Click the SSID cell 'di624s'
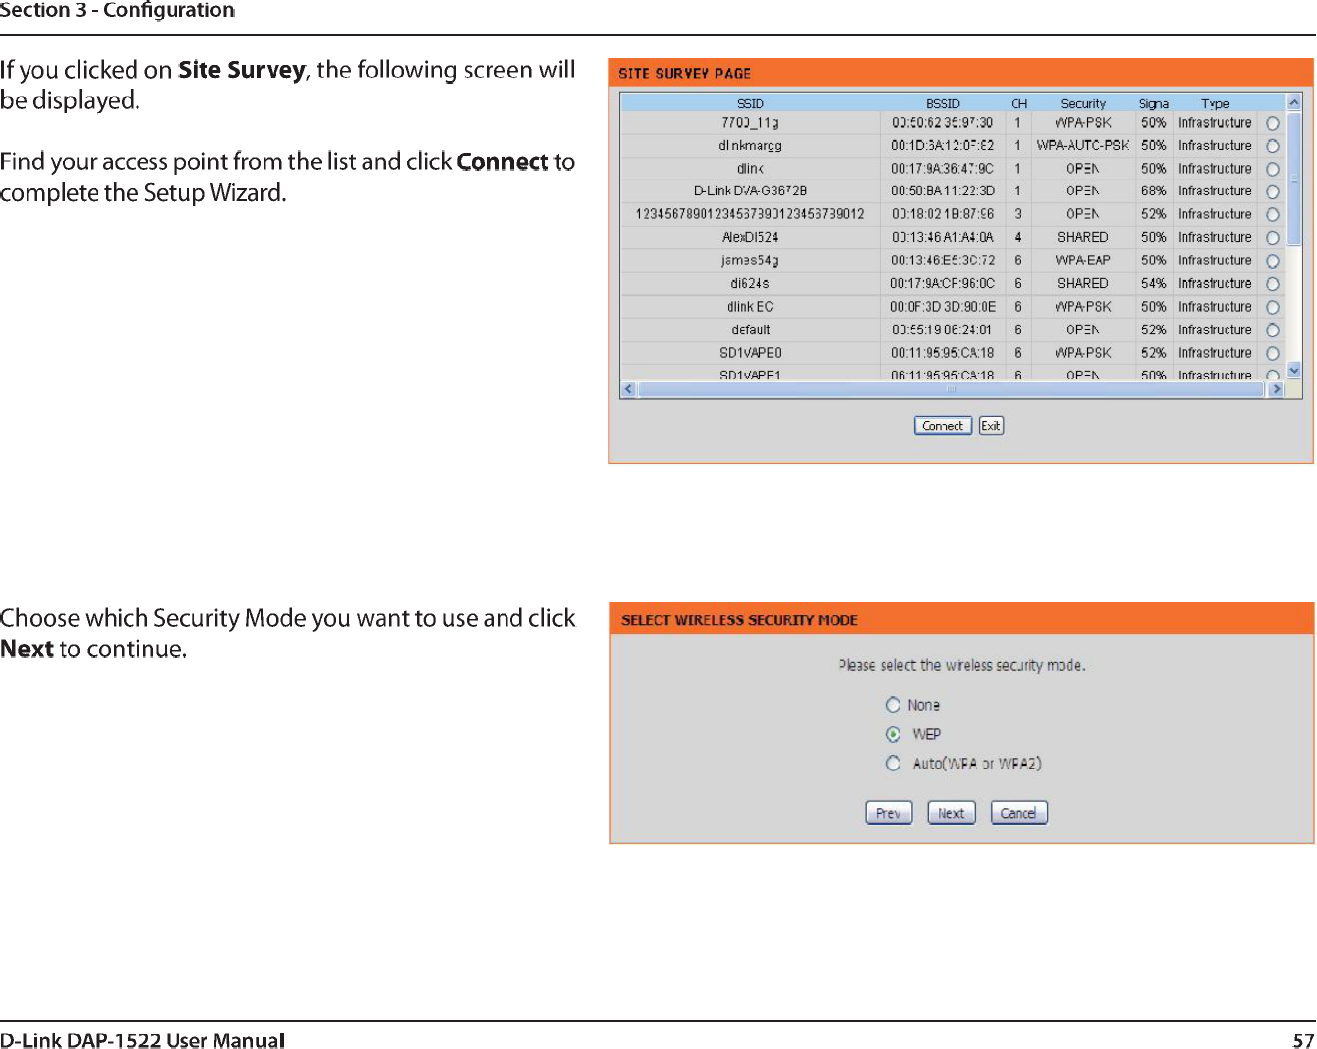The width and height of the screenshot is (1317, 1049). 750,284
